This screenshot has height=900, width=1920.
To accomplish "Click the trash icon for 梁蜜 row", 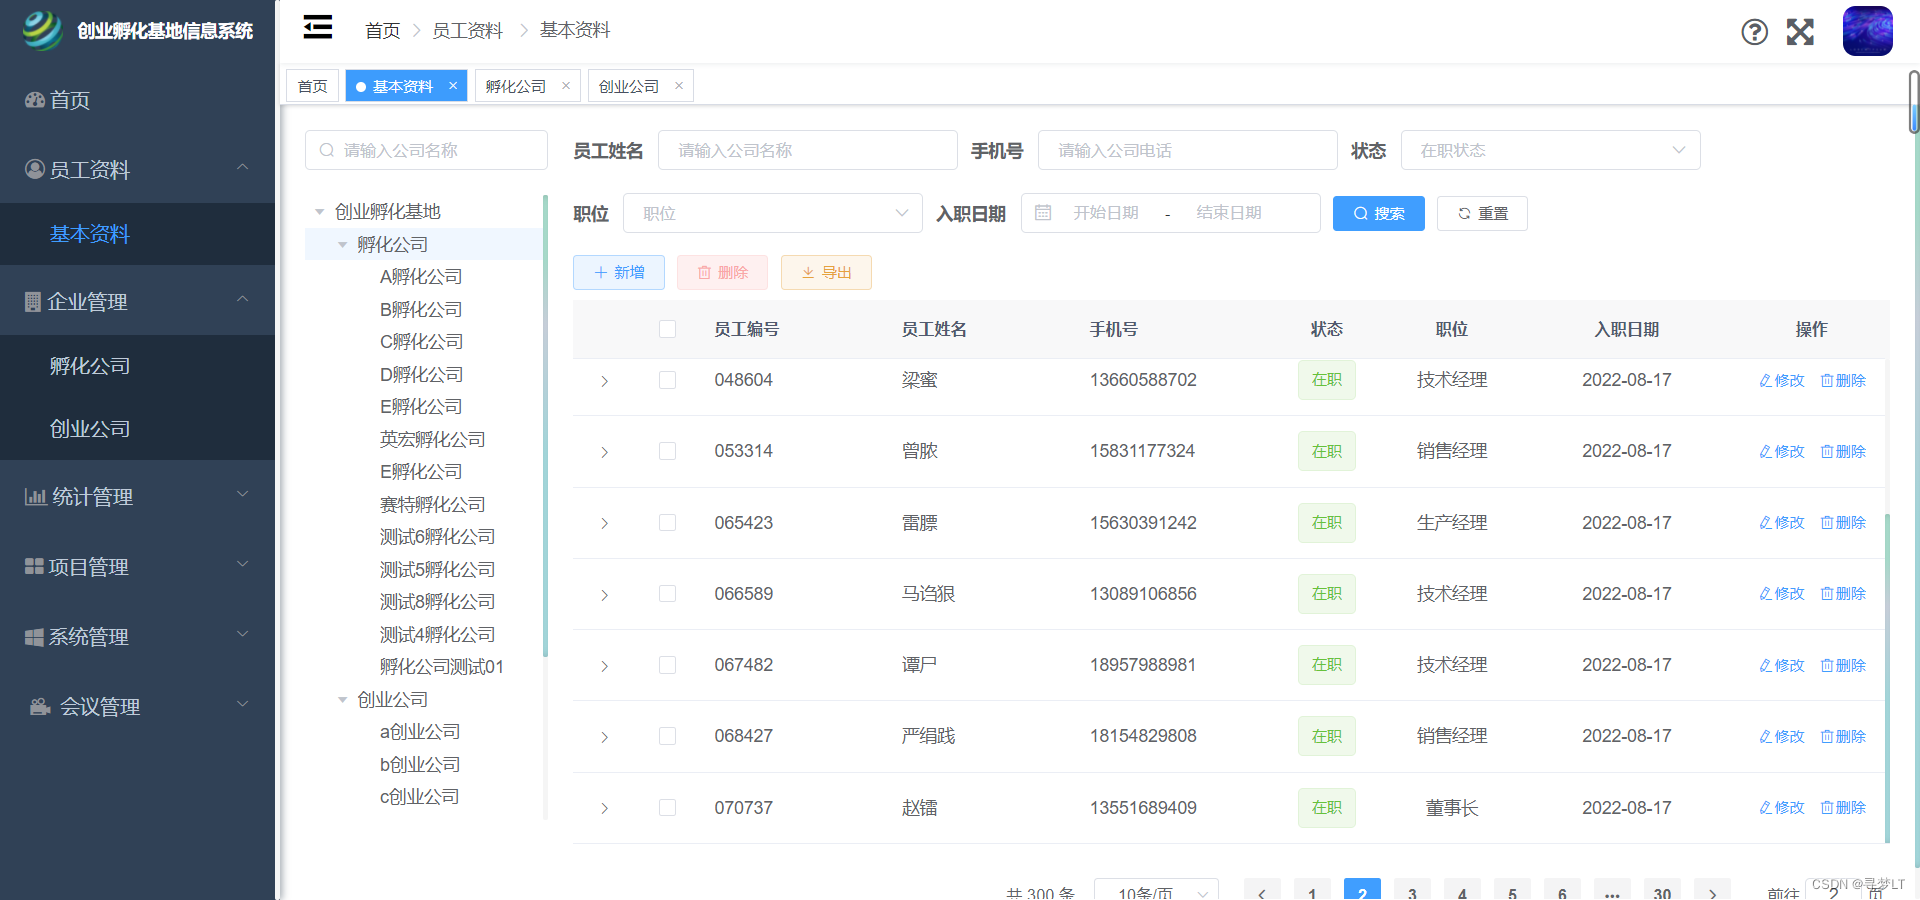I will [x=1827, y=381].
